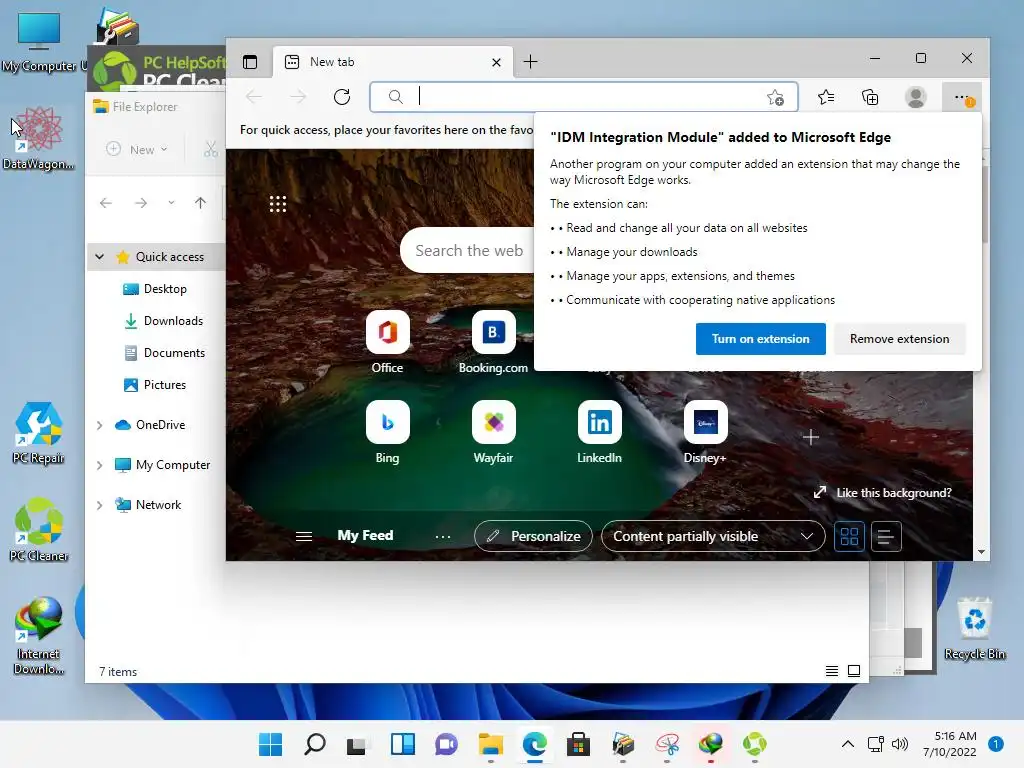The width and height of the screenshot is (1024, 768).
Task: Select Desktop in File Explorer sidebar
Action: (155, 289)
